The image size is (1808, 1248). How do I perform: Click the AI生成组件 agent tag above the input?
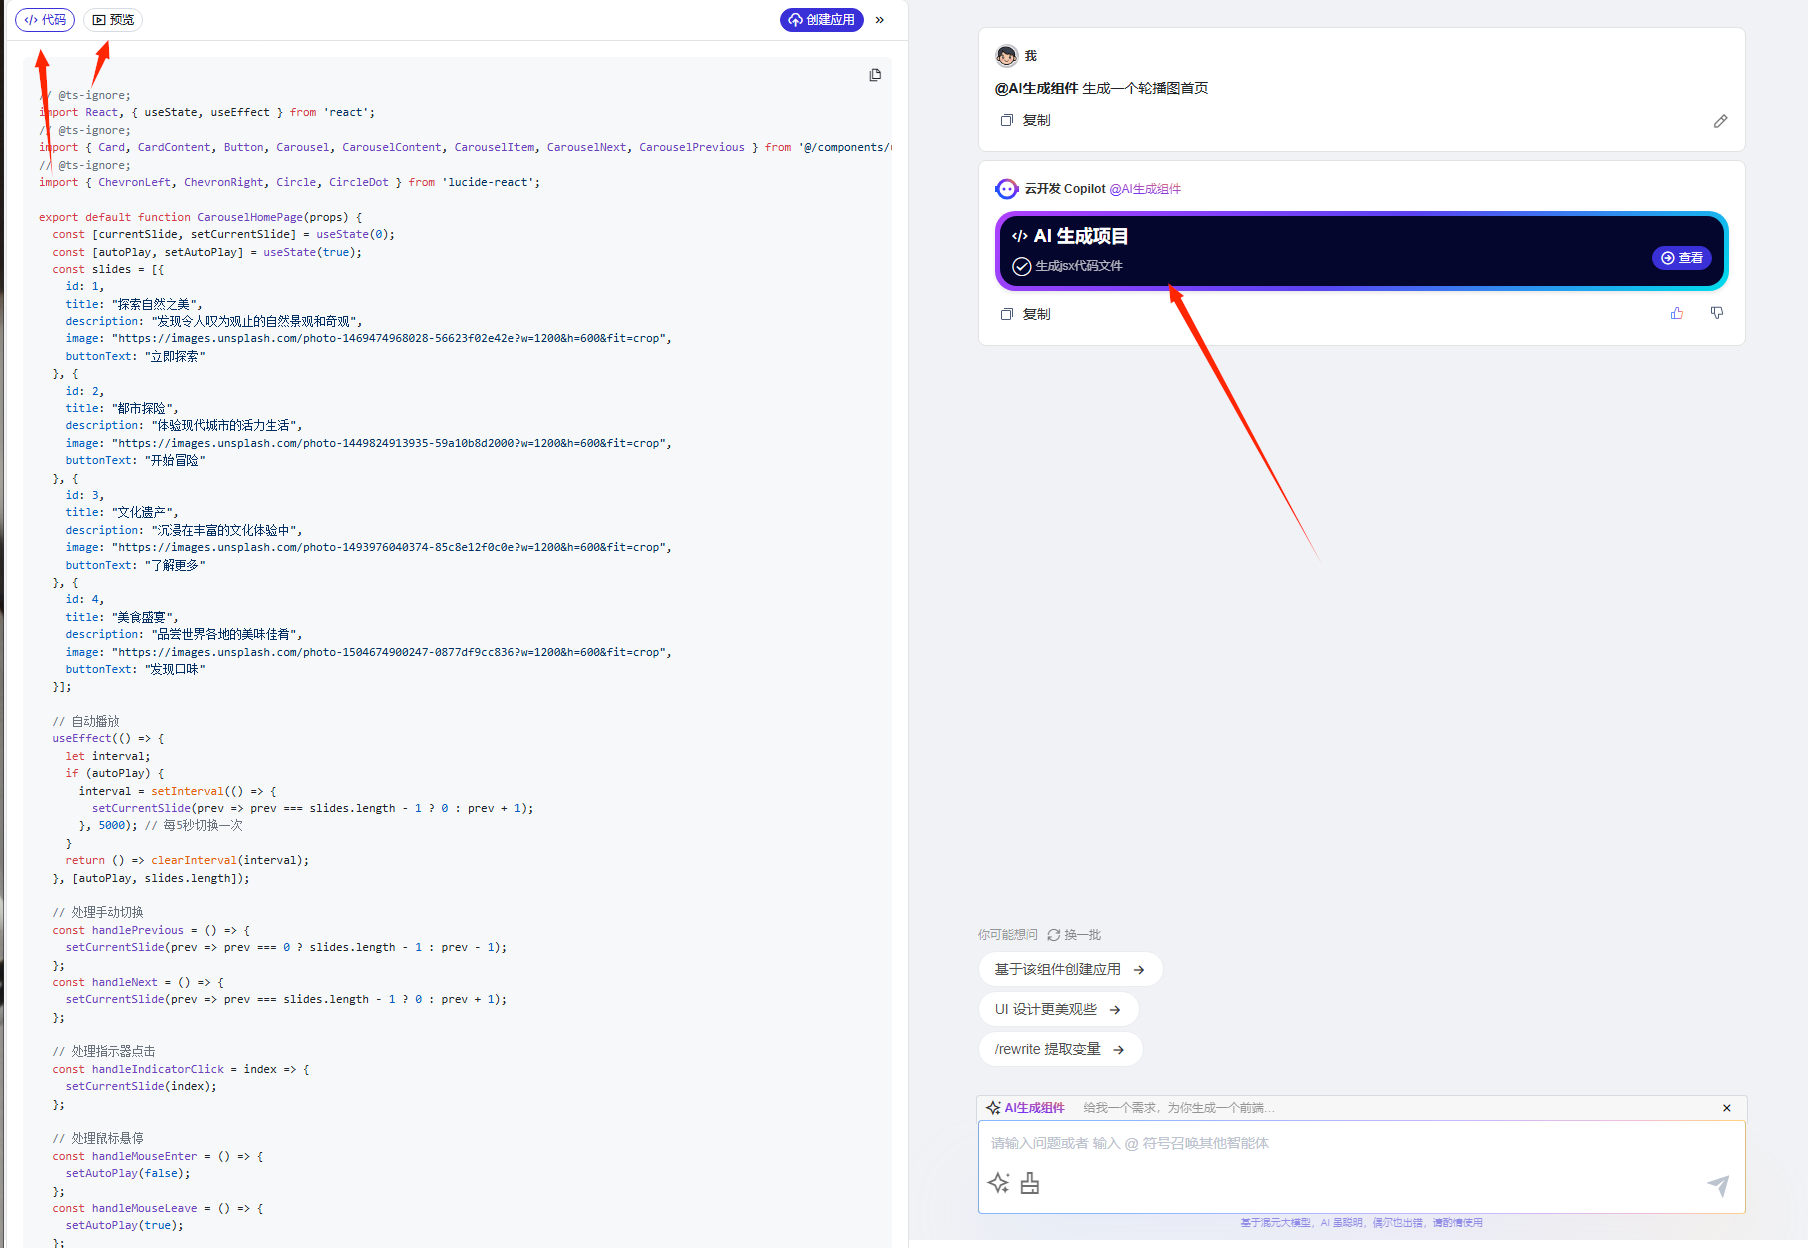coord(1025,1108)
